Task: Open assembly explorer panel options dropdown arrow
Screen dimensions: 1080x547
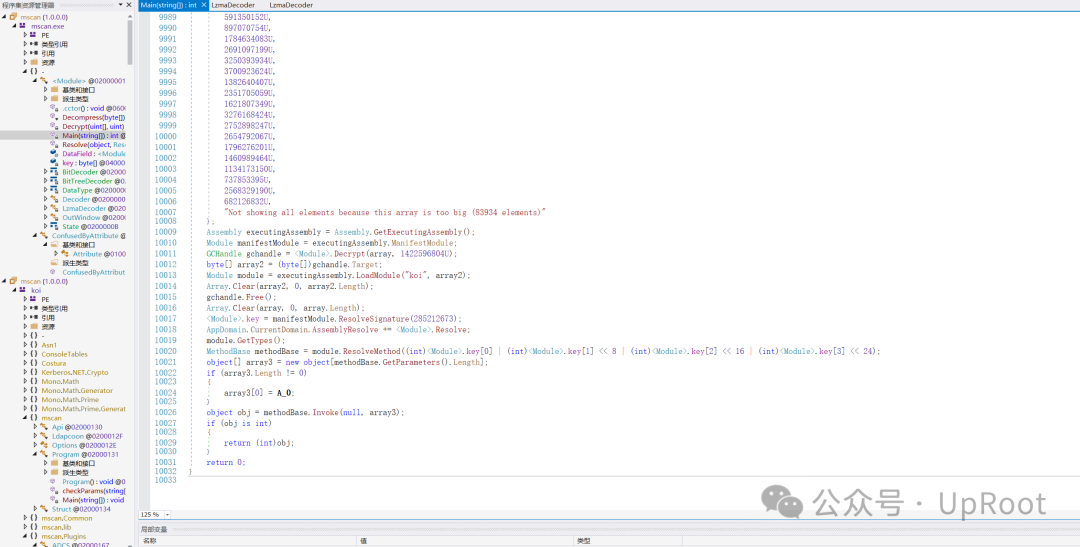Action: 120,5
